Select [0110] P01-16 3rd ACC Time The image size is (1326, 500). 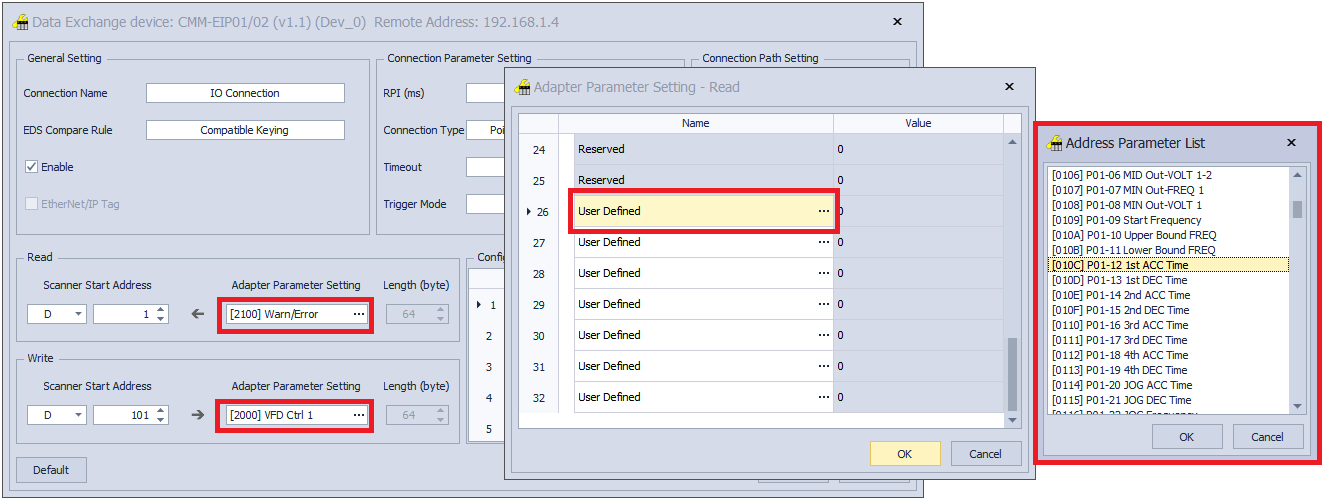coord(1168,325)
